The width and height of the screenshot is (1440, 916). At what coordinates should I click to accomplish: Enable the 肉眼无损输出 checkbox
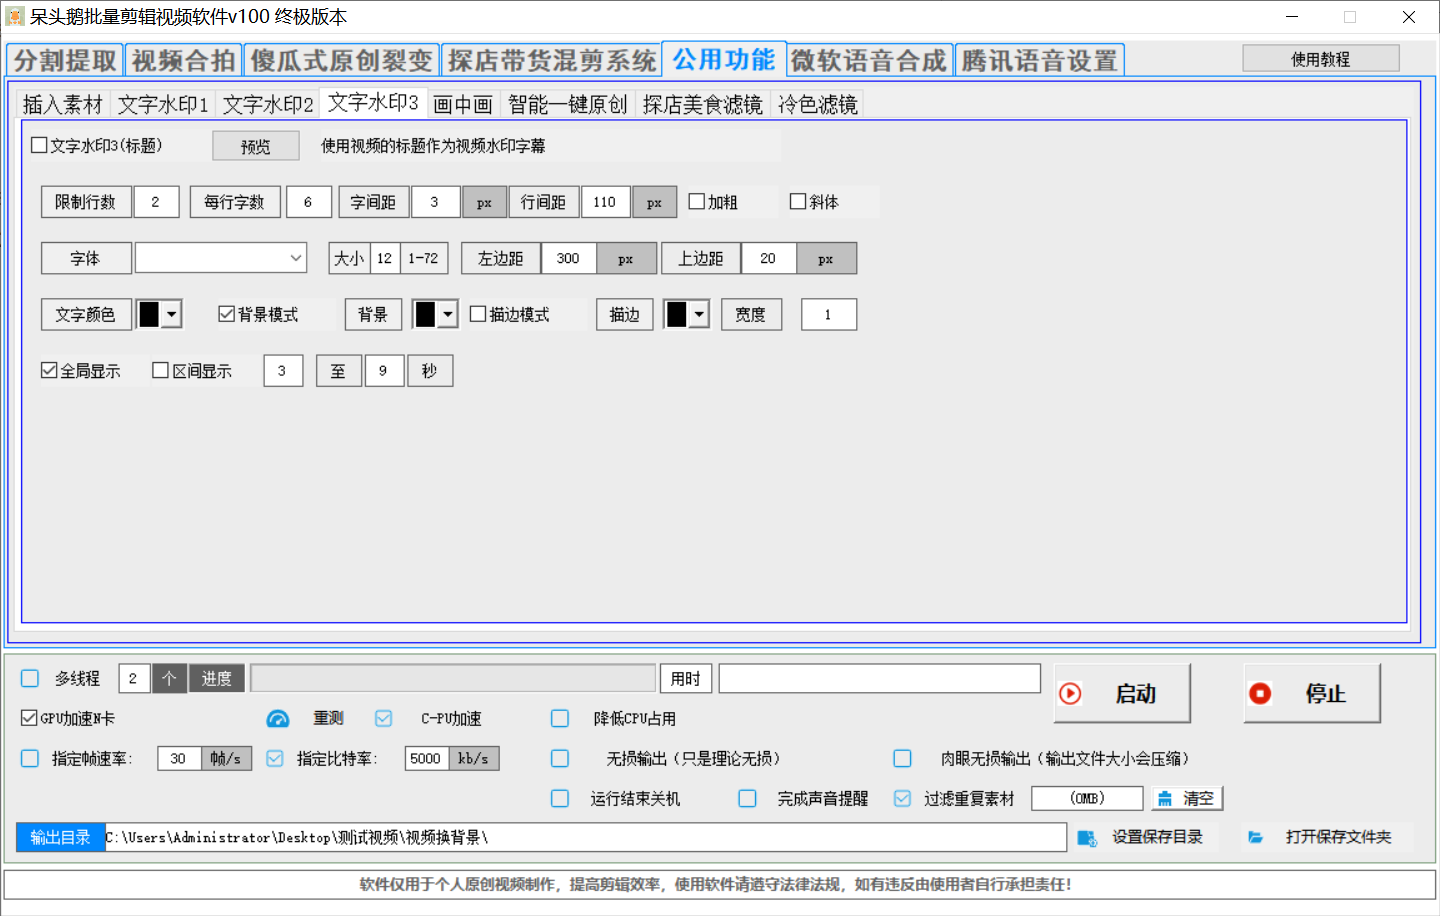tap(903, 758)
